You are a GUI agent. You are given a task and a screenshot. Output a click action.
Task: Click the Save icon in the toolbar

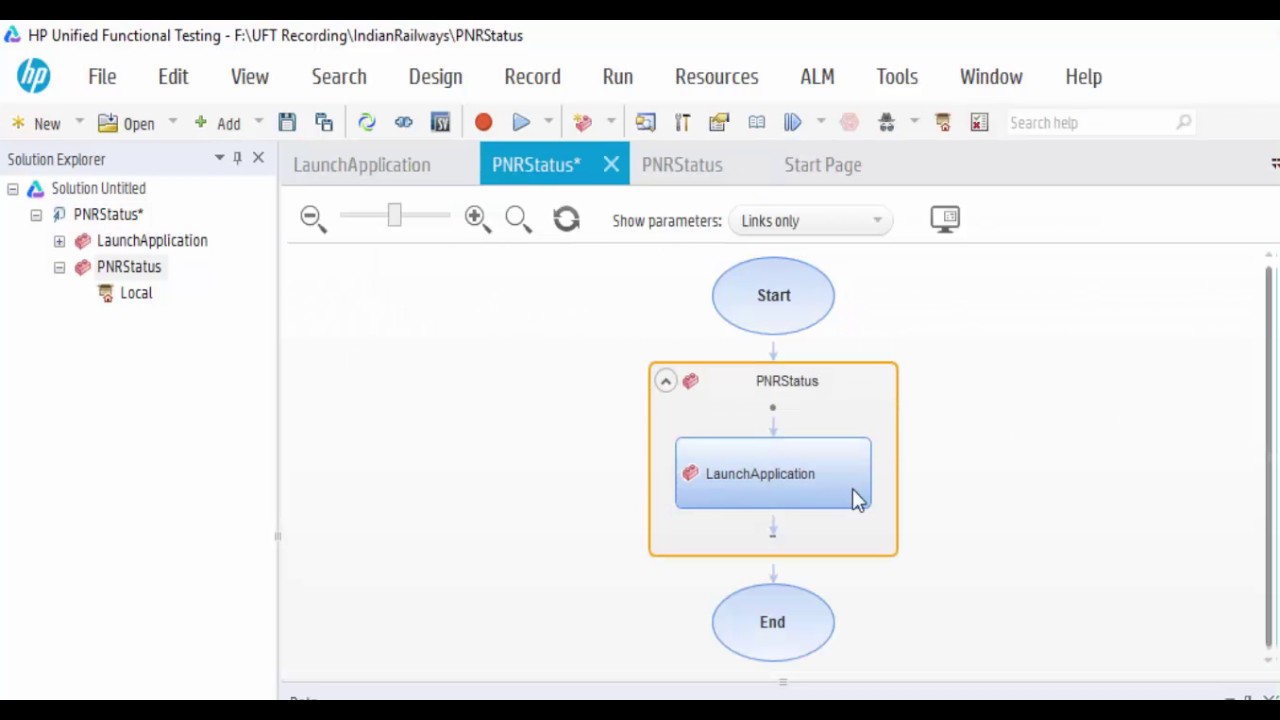point(287,122)
